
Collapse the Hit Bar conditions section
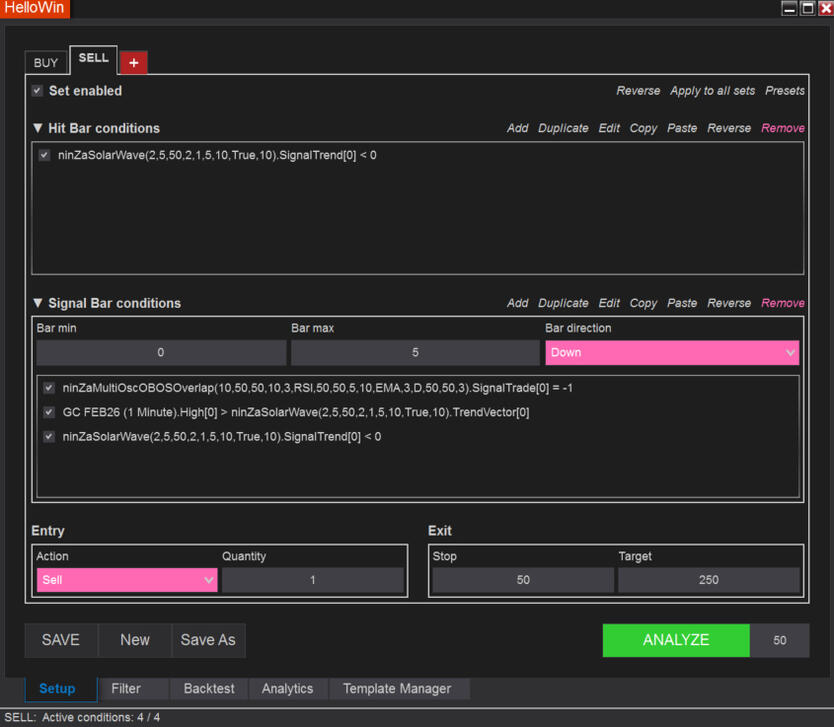coord(38,129)
